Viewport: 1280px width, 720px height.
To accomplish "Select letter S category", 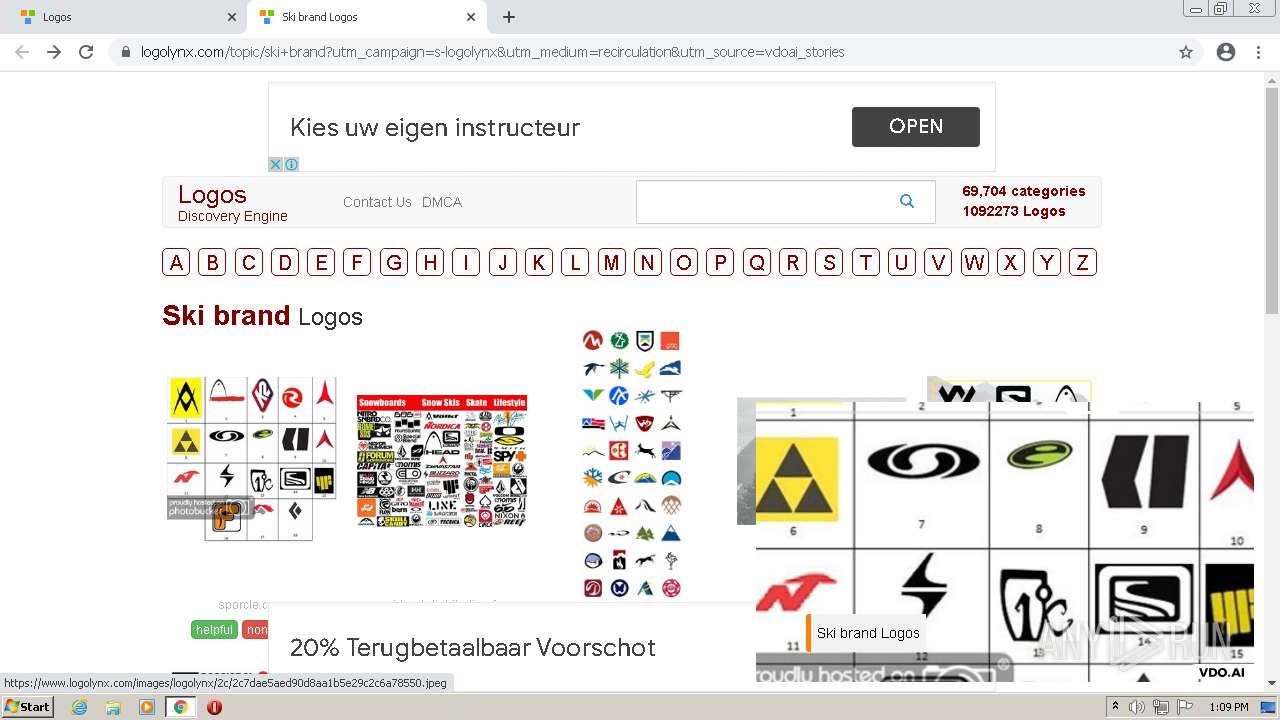I will point(829,262).
